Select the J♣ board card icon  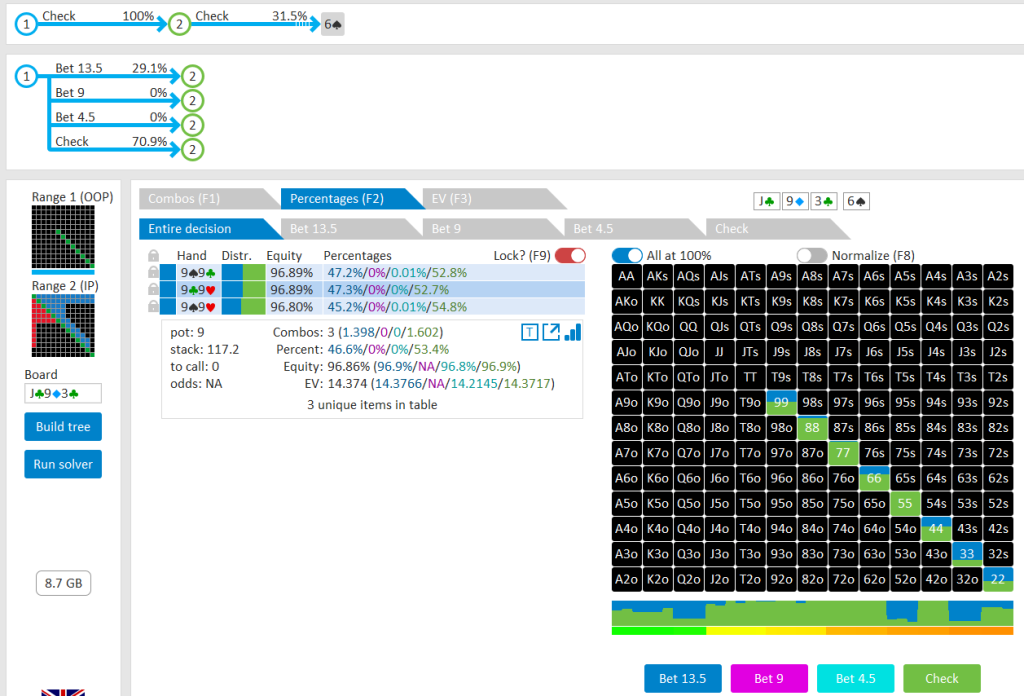[x=766, y=201]
